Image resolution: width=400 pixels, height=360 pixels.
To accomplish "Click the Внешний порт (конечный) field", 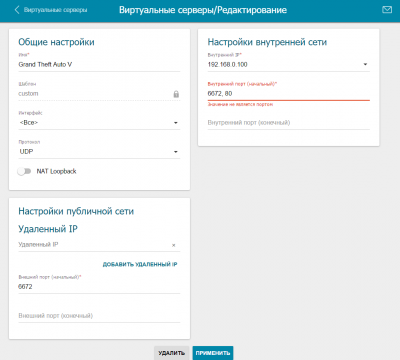I will click(x=99, y=316).
